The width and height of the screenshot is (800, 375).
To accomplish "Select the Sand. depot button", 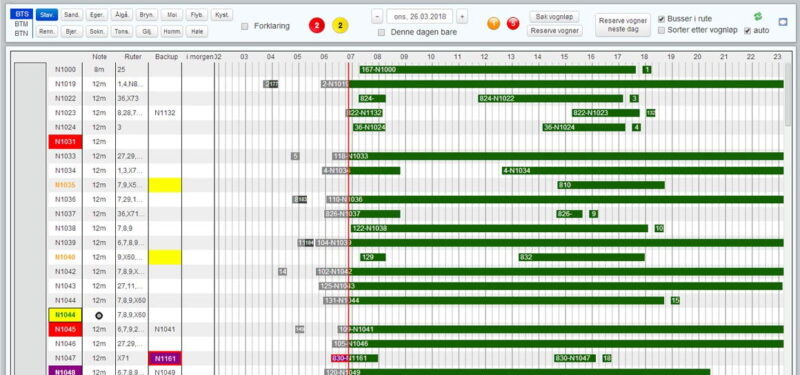I will tap(72, 15).
